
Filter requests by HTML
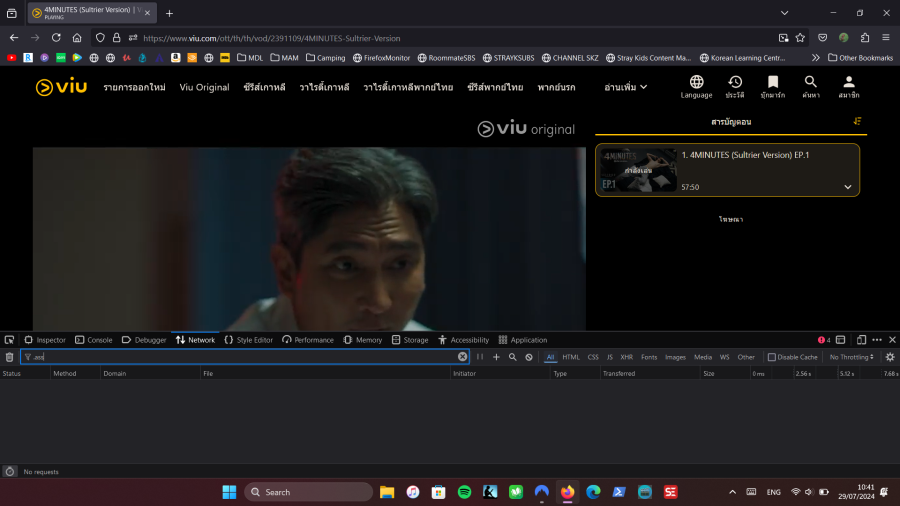(571, 357)
